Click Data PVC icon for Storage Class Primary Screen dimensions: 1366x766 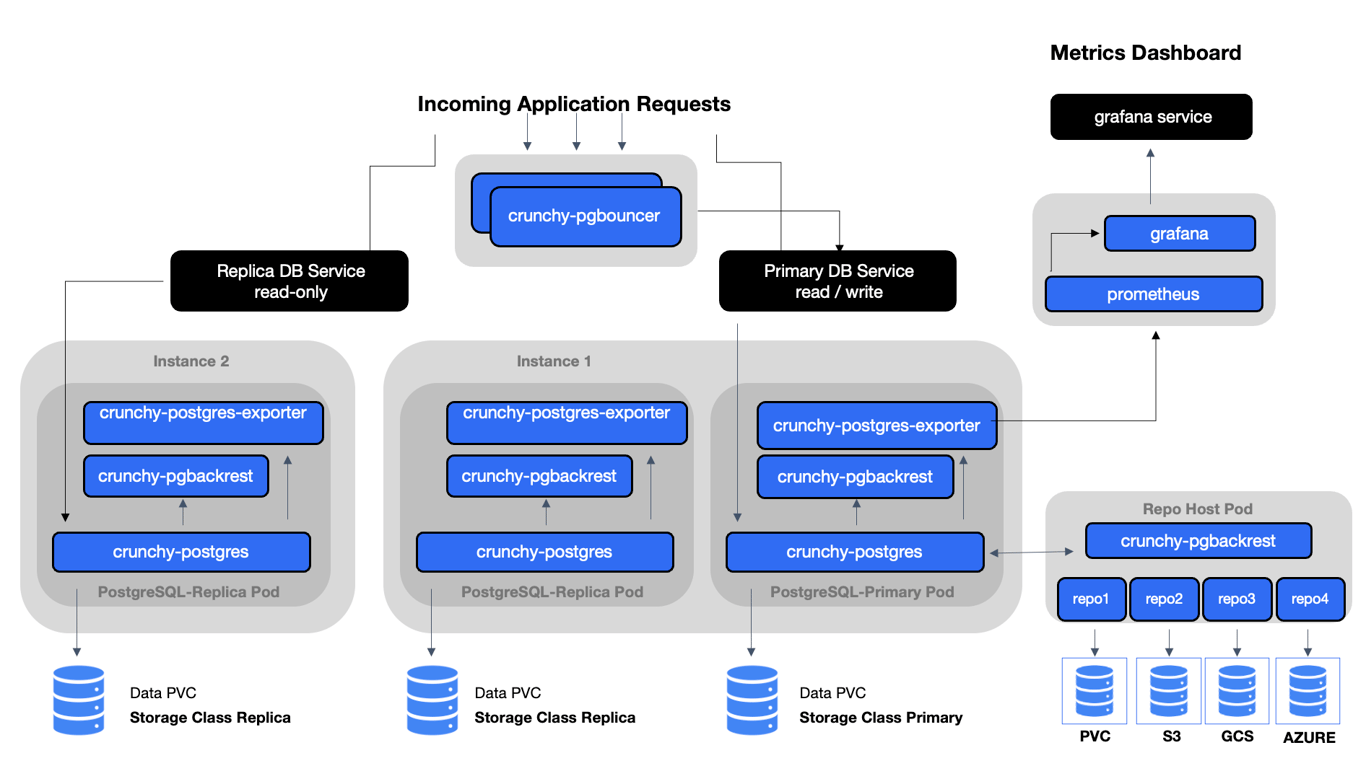[x=752, y=701]
